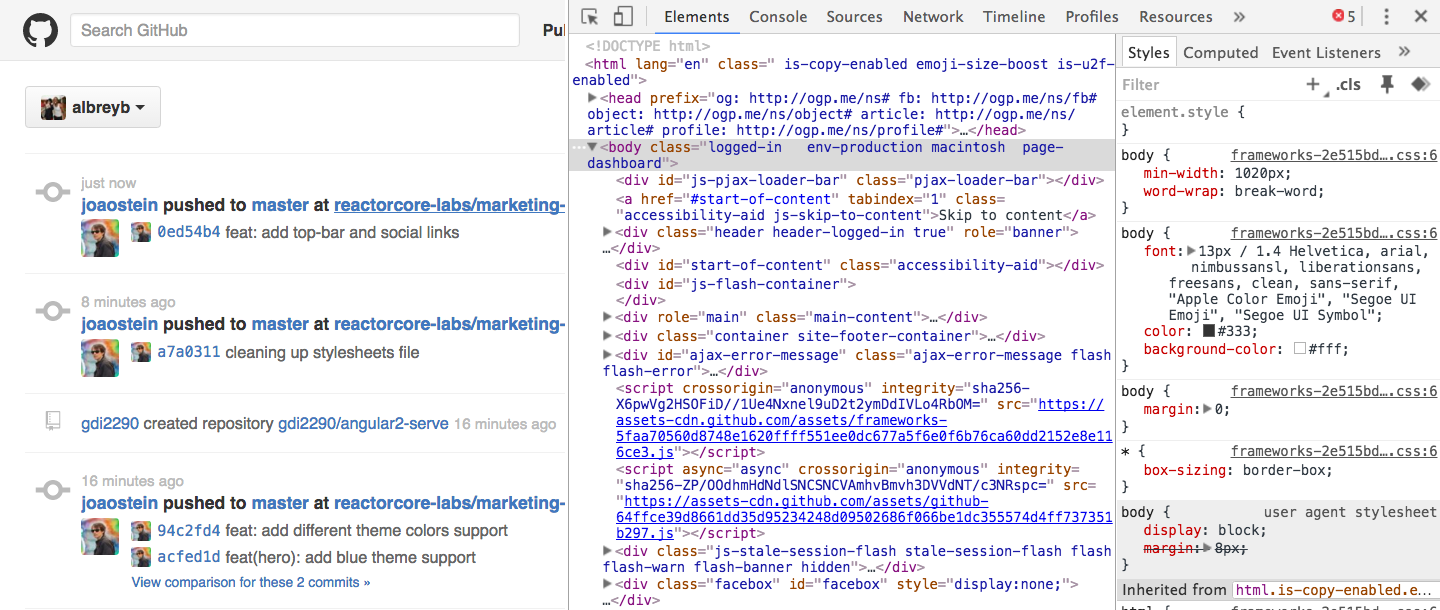Viewport: 1440px width, 610px height.
Task: Click the html.is-copy-enabled inherited selector
Action: click(1334, 590)
